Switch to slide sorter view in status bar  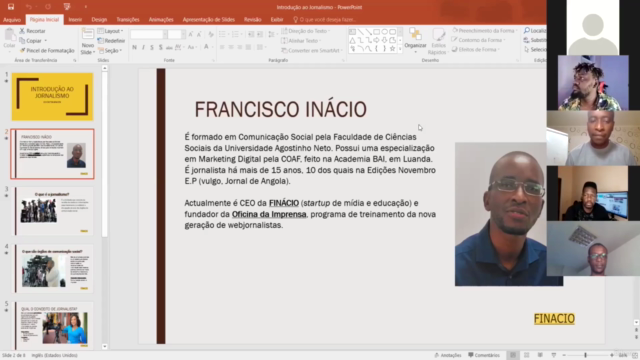(527, 355)
